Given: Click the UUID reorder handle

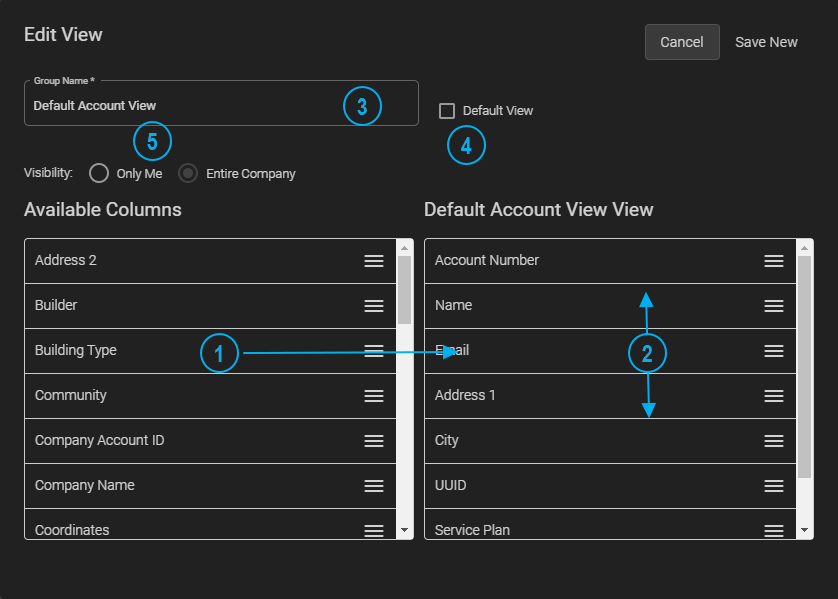Looking at the screenshot, I should (x=774, y=485).
